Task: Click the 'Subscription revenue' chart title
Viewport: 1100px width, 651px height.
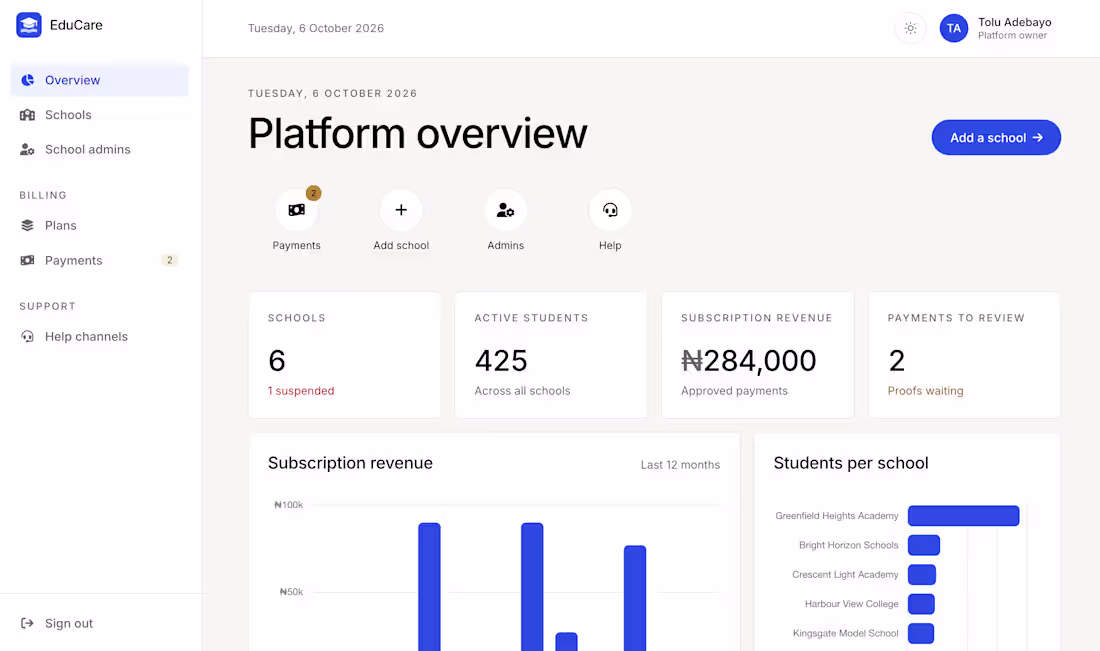Action: click(x=350, y=463)
